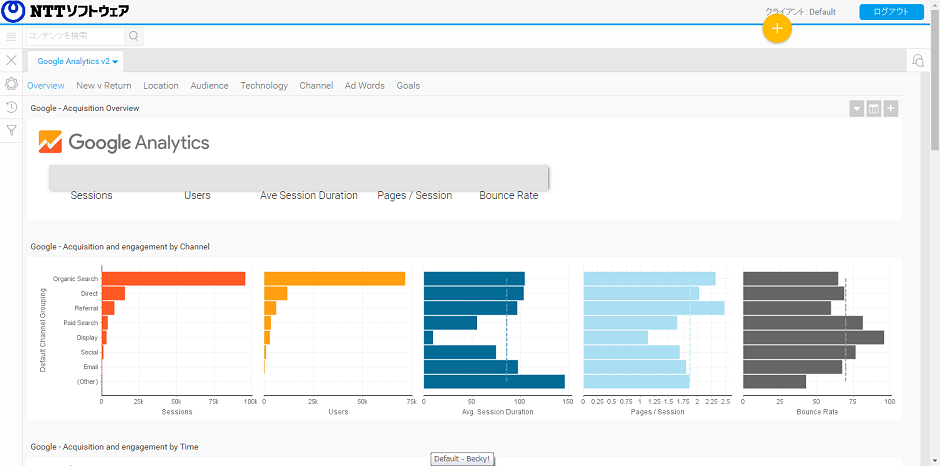
Task: Click the Organic Search bar in Users chart
Action: (335, 278)
